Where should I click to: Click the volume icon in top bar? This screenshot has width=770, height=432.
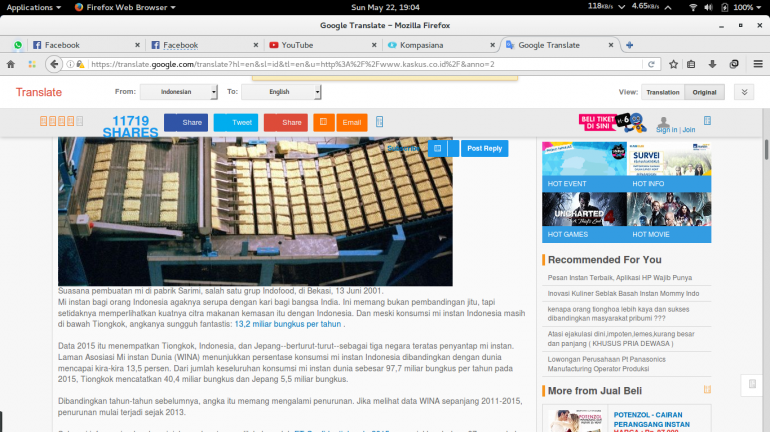[x=708, y=7]
